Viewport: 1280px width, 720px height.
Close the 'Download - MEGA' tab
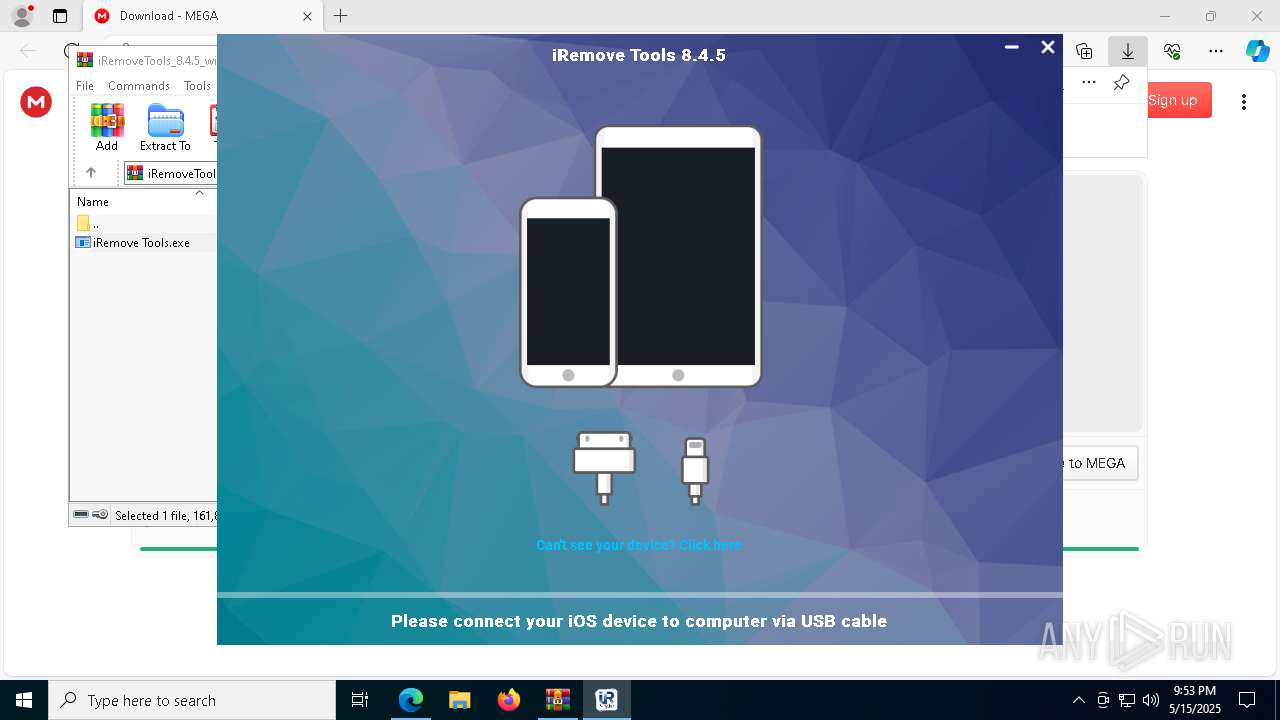tap(307, 16)
